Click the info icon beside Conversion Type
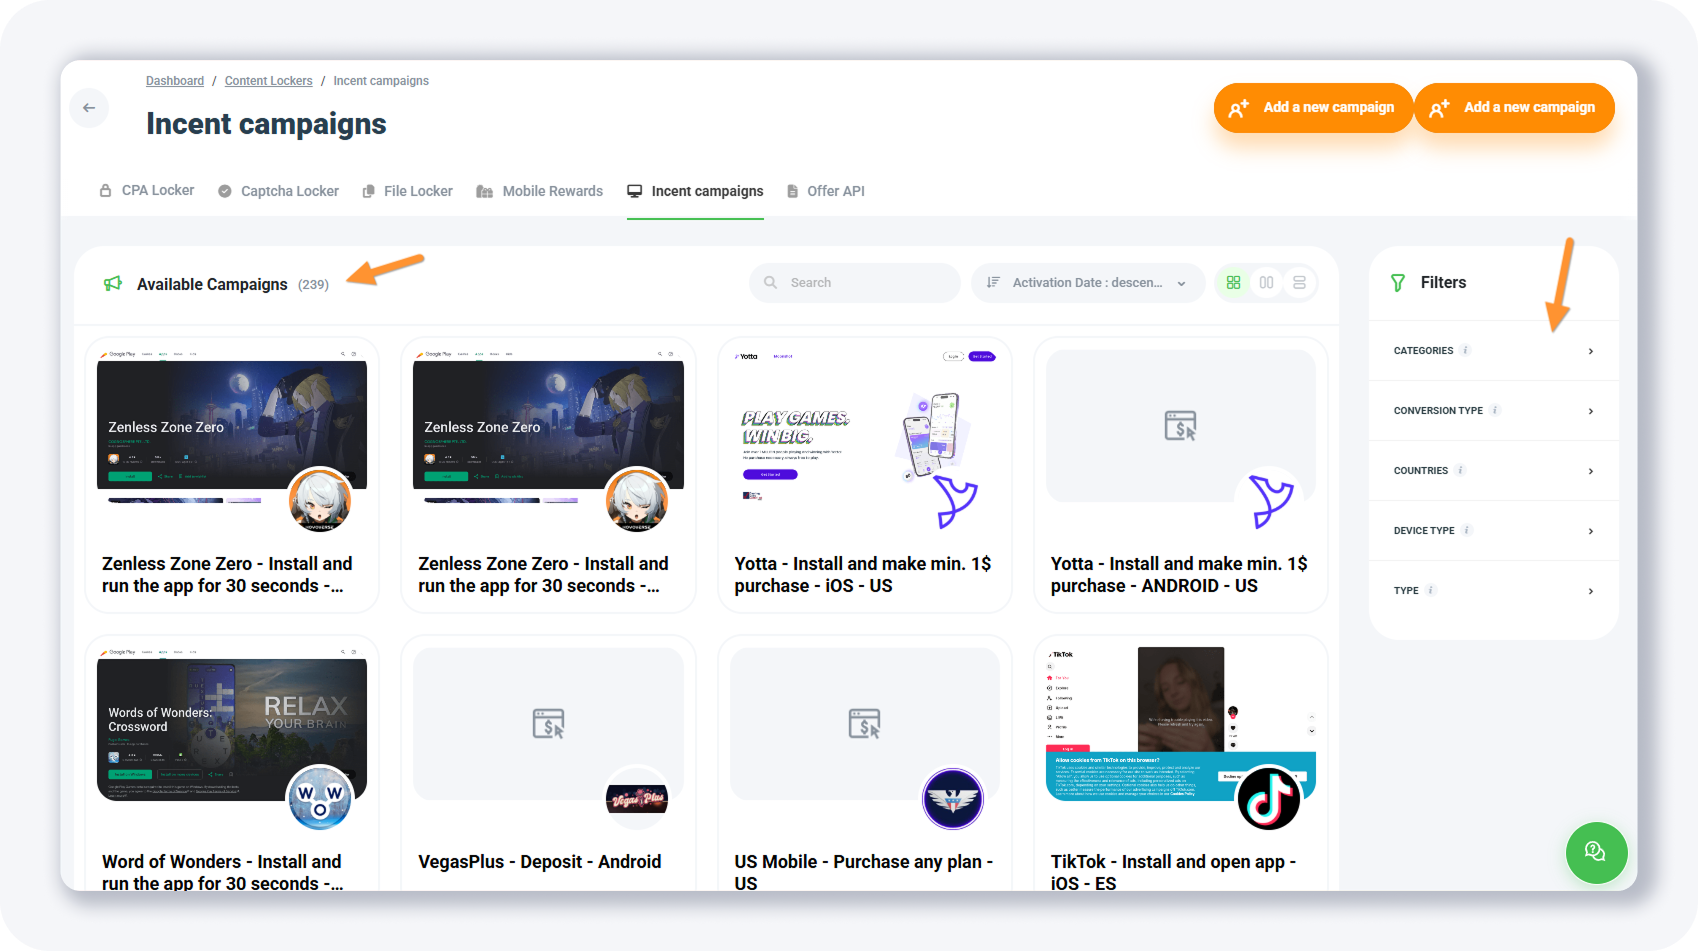The width and height of the screenshot is (1698, 951). click(1495, 411)
